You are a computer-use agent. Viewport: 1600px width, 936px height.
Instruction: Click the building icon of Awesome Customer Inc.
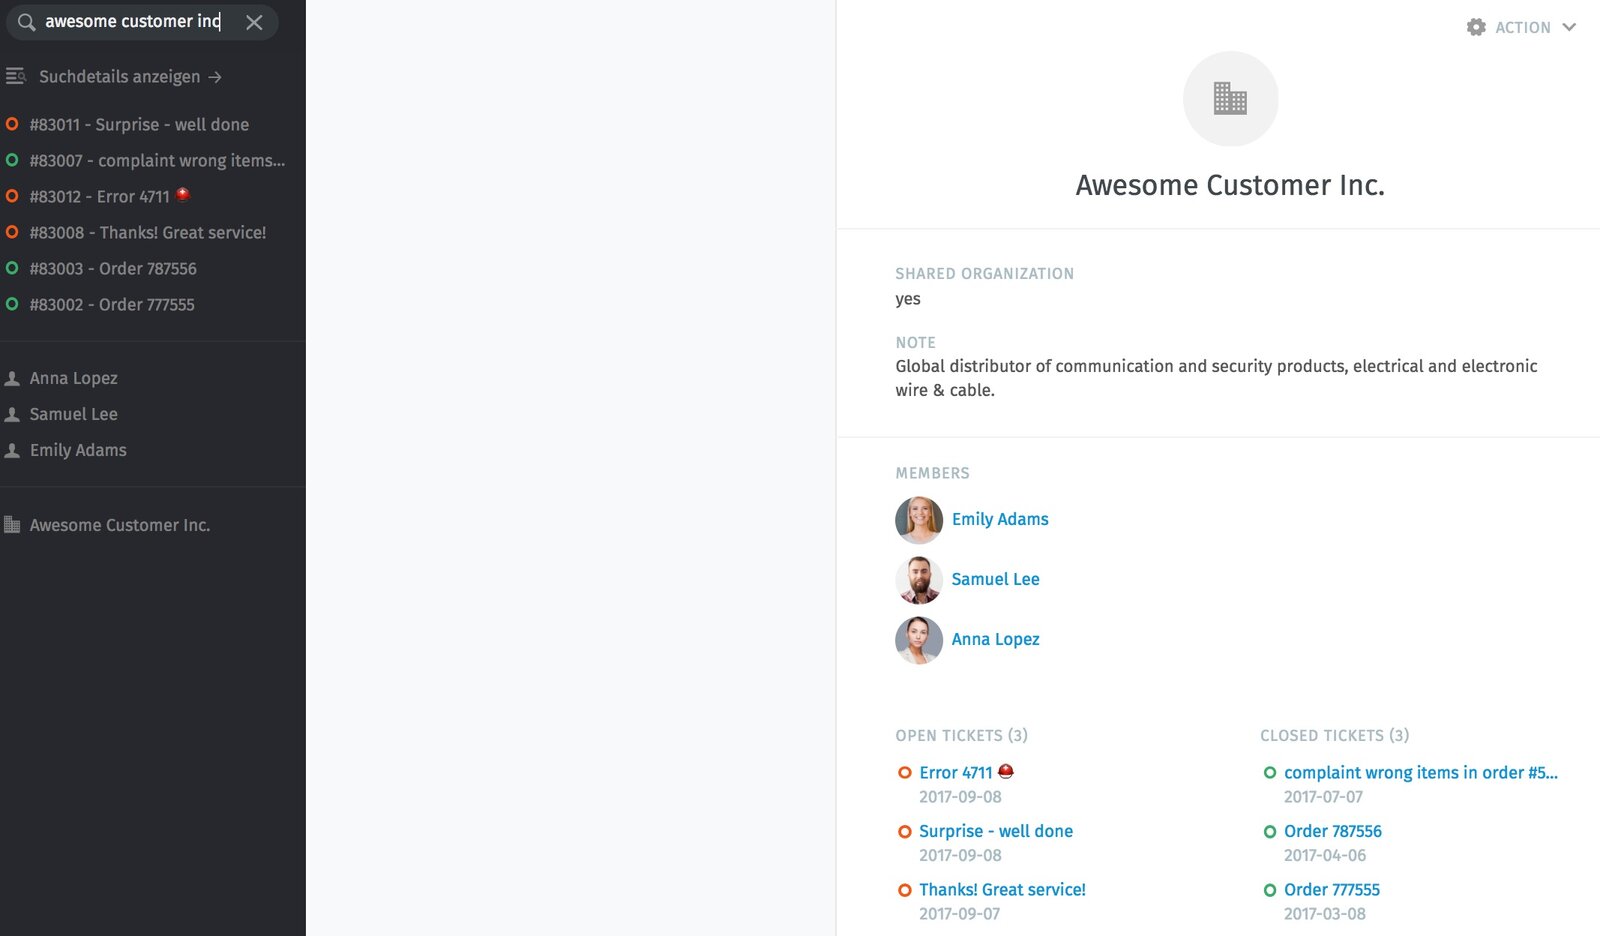pos(14,524)
